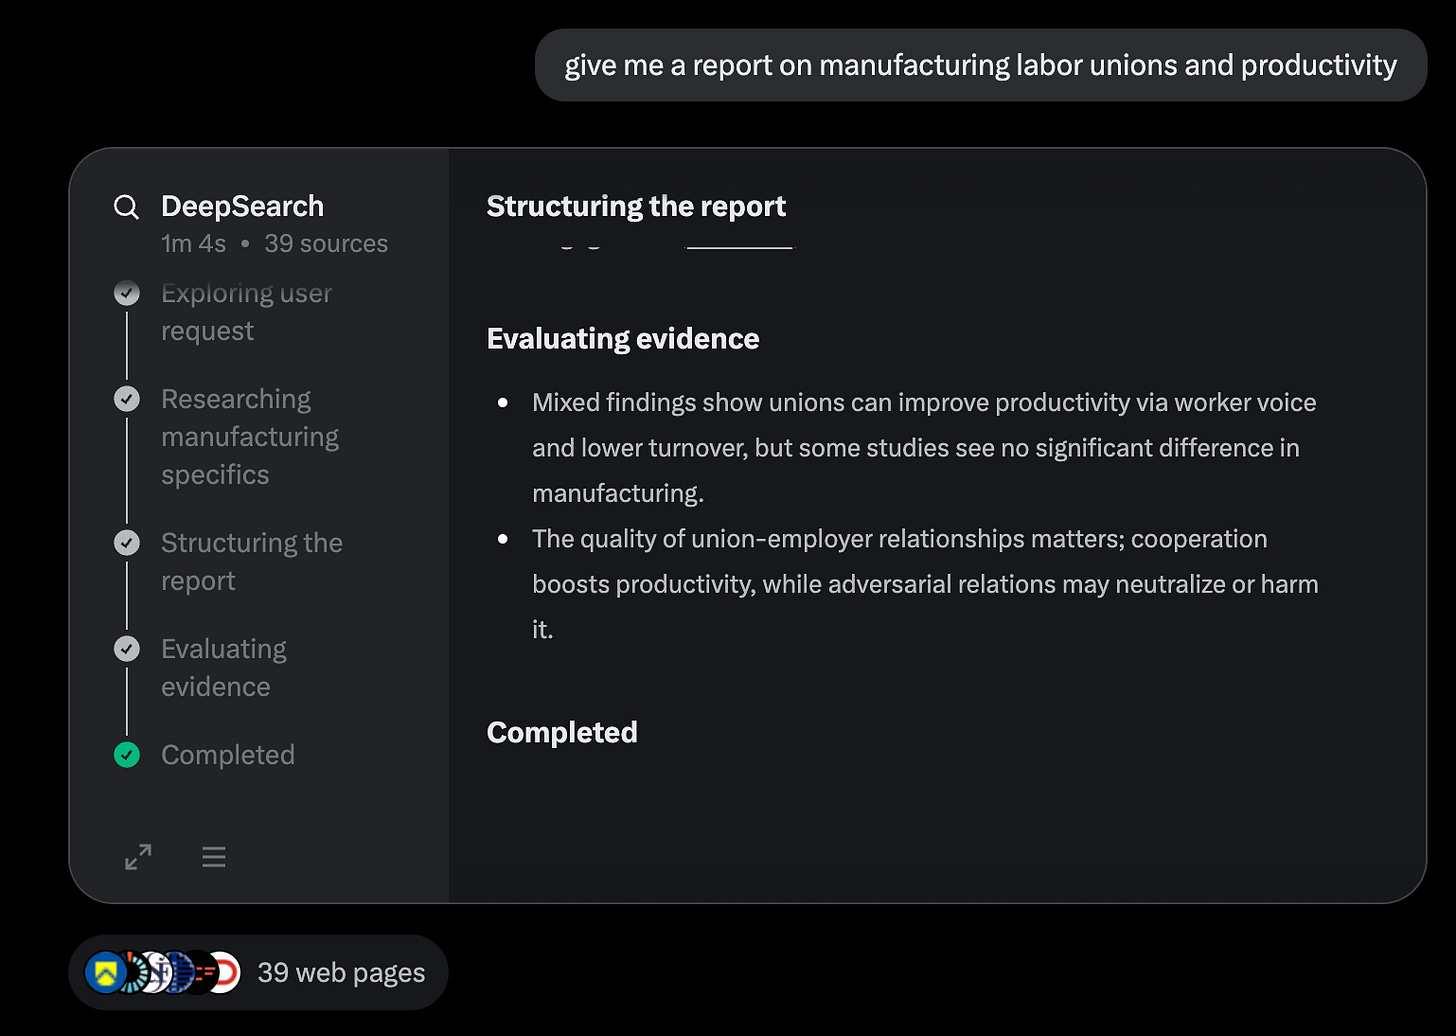Select the Exploring user request step
Image resolution: width=1456 pixels, height=1036 pixels.
(x=246, y=312)
